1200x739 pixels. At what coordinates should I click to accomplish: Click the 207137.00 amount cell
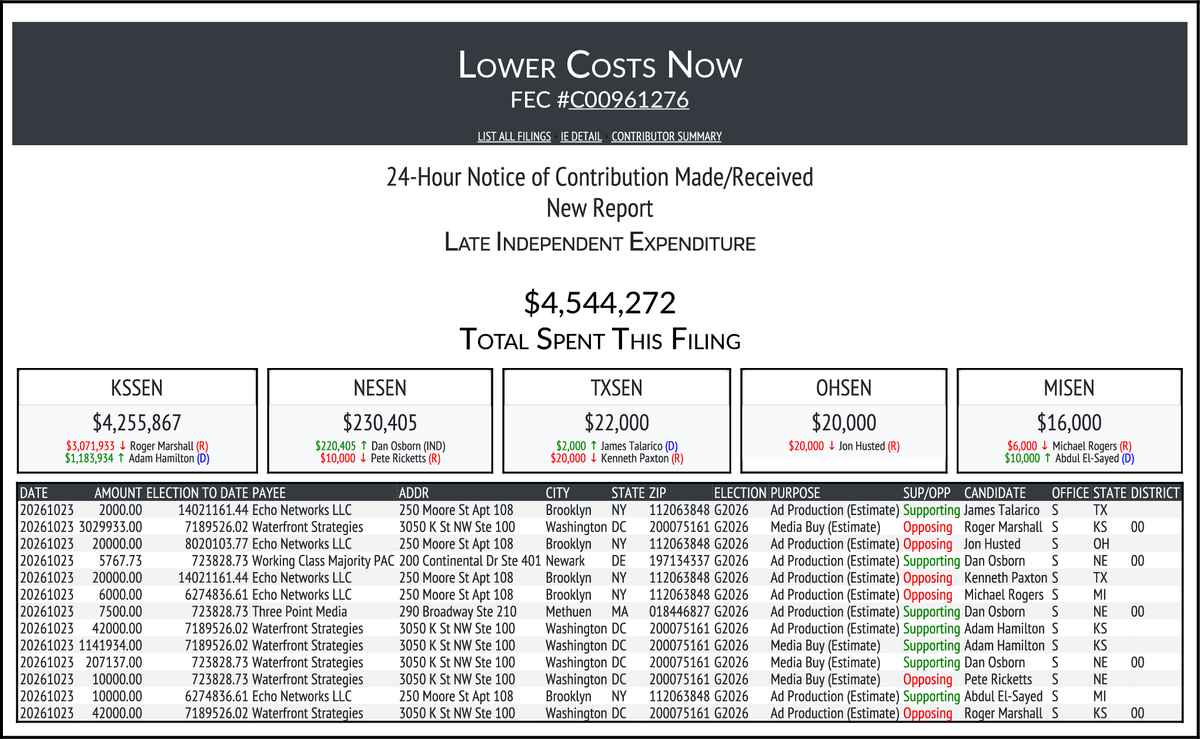[x=114, y=663]
